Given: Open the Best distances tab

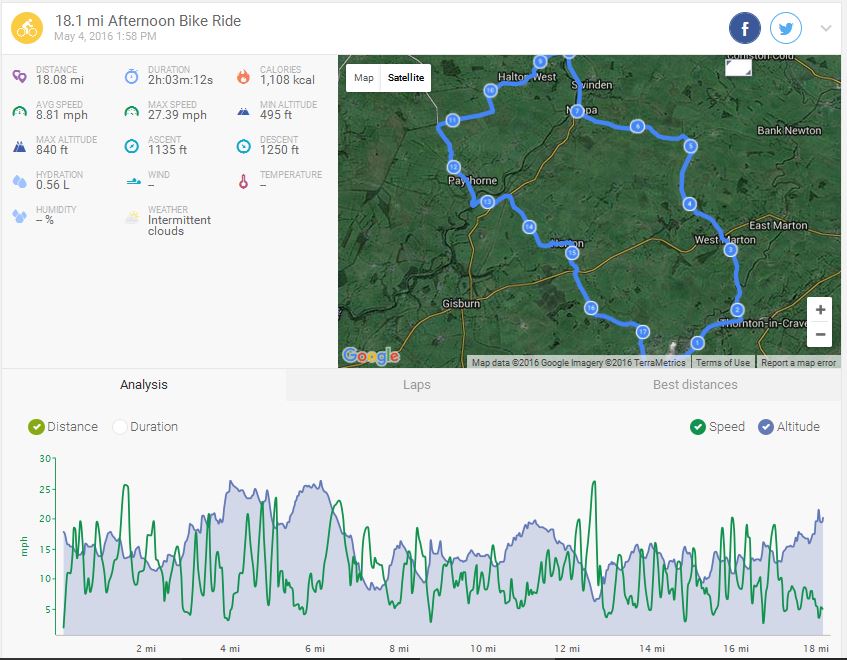Looking at the screenshot, I should [695, 385].
